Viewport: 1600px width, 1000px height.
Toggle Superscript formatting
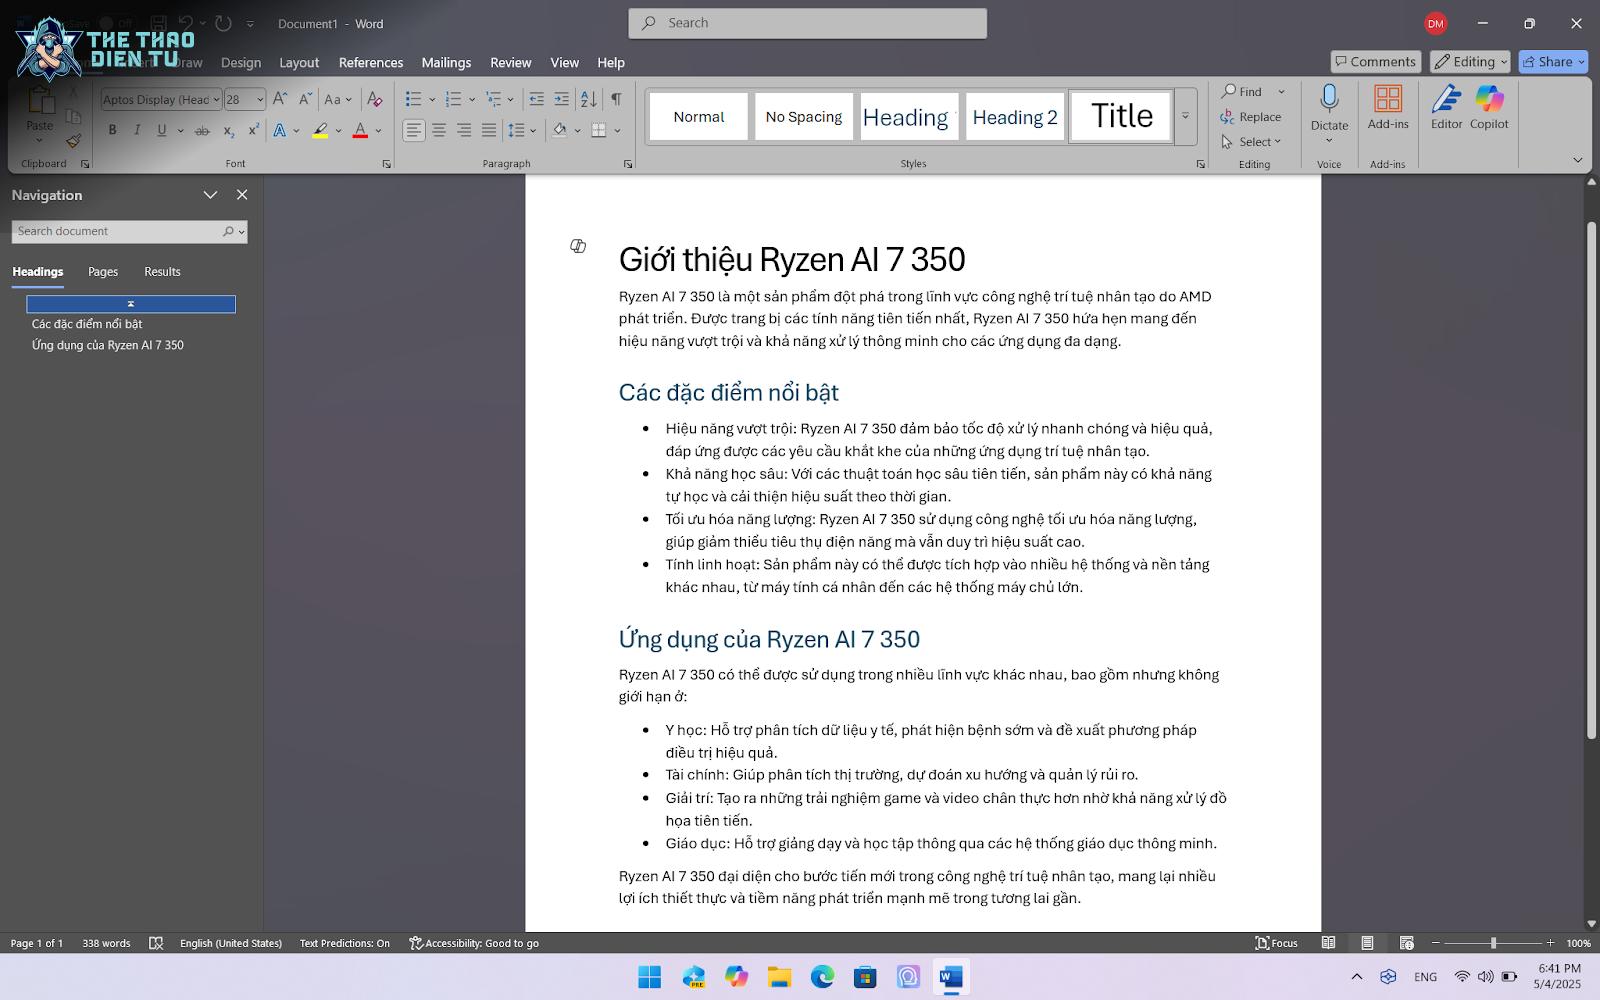pos(253,130)
